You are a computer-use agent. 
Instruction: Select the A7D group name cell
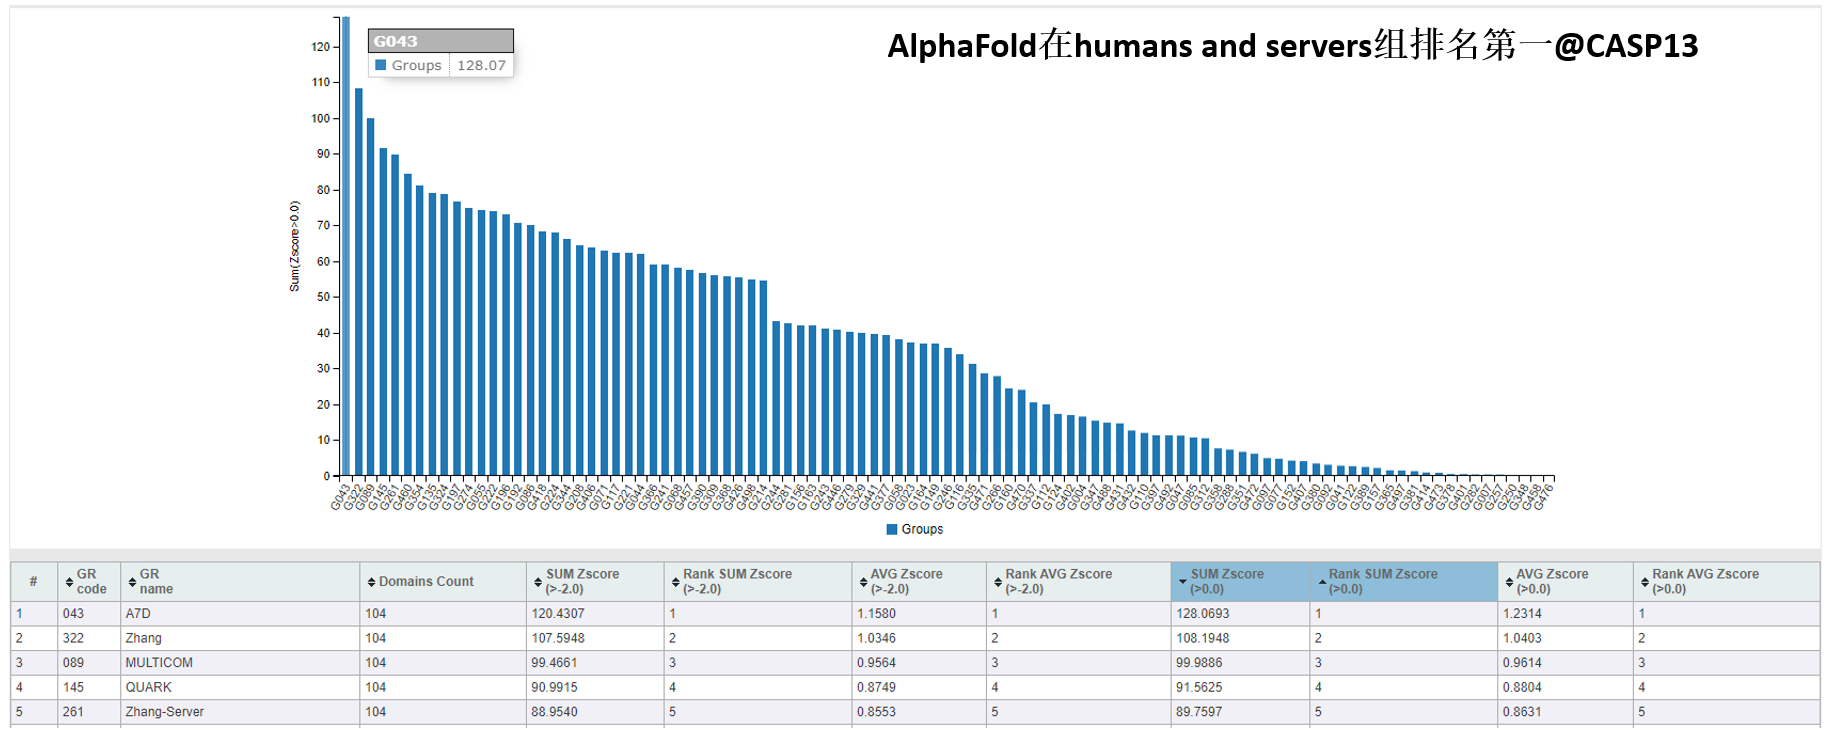pyautogui.click(x=138, y=614)
